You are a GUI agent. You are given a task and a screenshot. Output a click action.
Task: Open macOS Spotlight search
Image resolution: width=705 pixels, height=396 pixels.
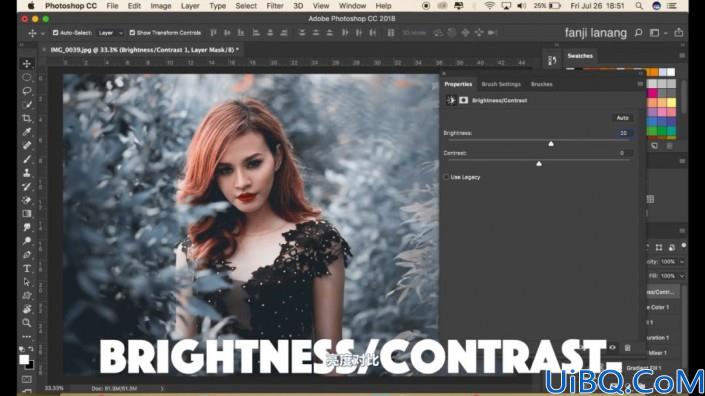point(639,6)
